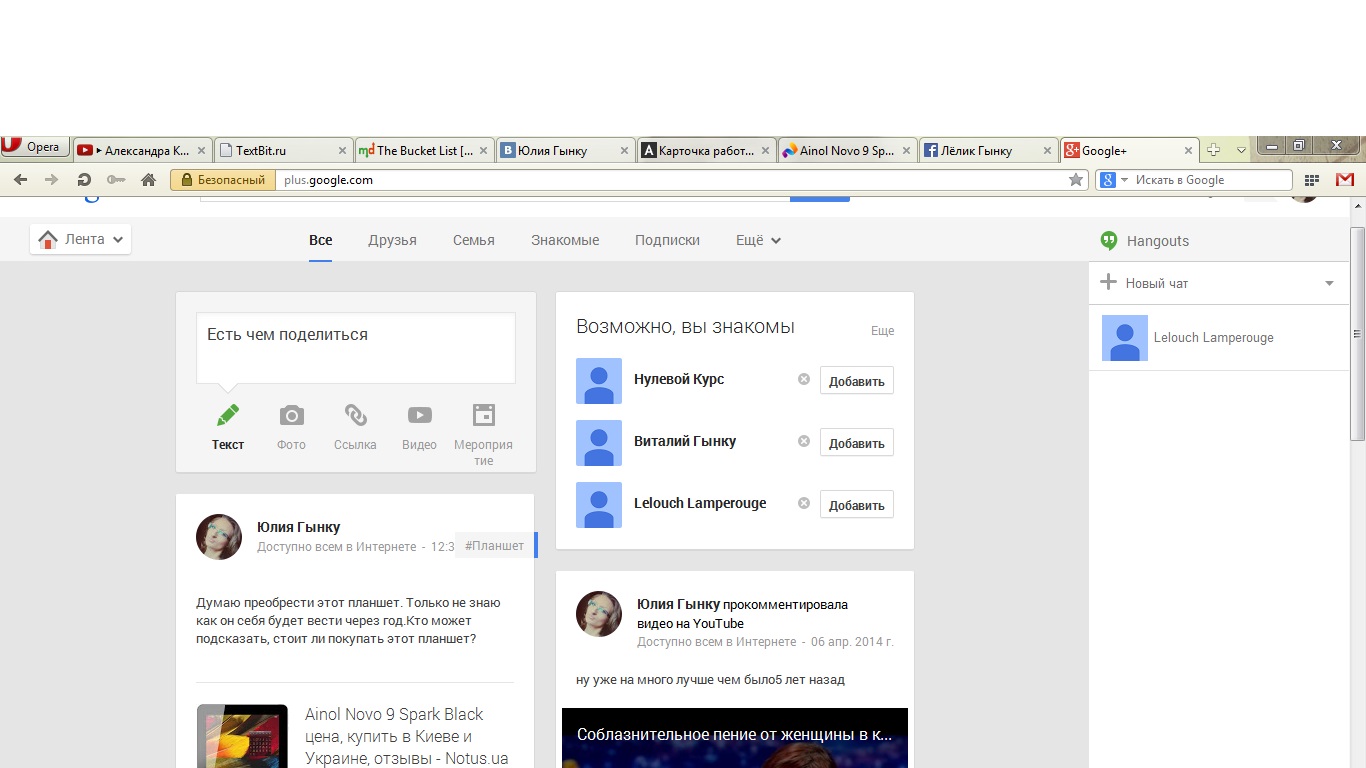Close the Google+ tab
The width and height of the screenshot is (1366, 768).
click(x=1189, y=151)
